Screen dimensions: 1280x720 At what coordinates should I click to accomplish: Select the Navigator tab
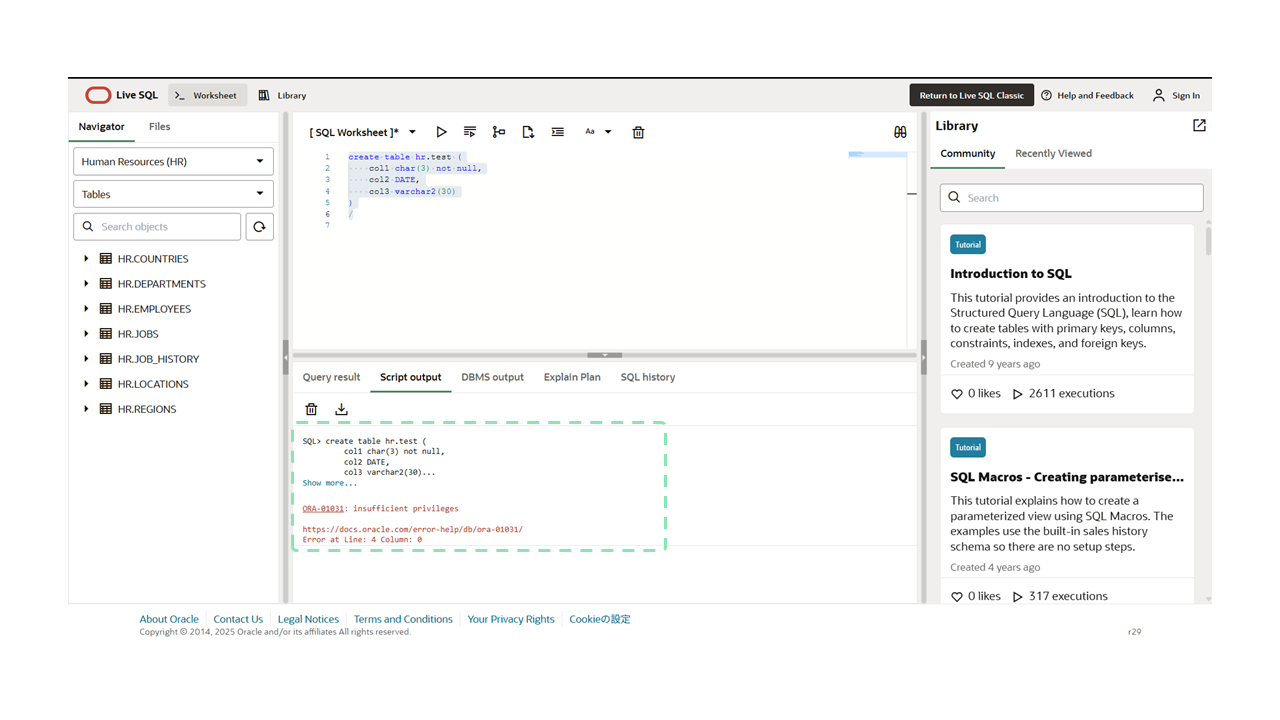(x=102, y=127)
